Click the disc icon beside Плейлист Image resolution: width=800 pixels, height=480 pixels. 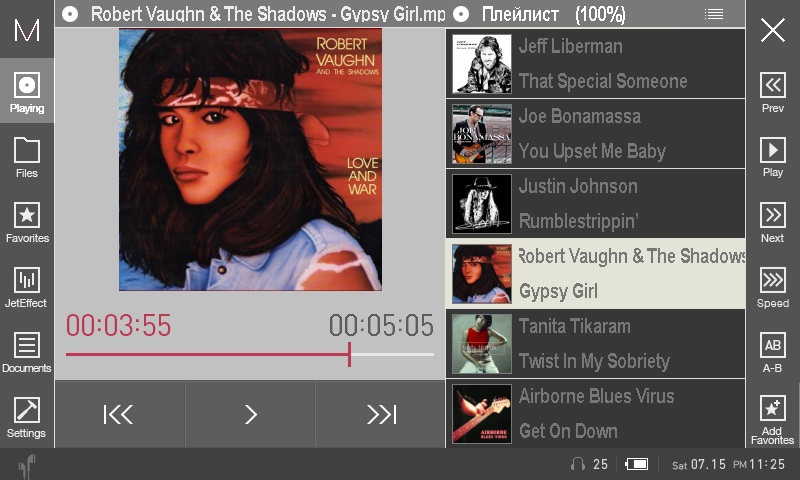[461, 14]
